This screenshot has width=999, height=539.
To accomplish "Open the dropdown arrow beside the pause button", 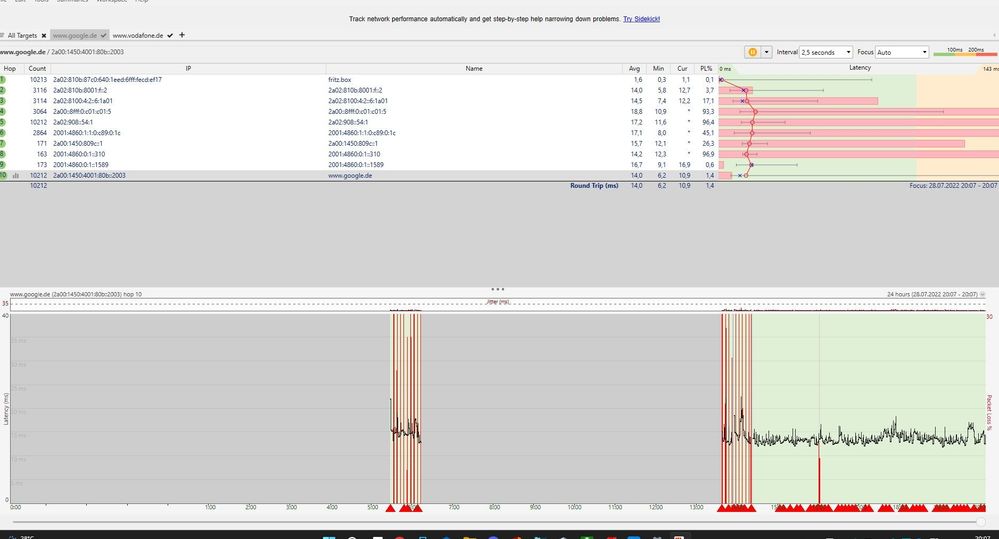I will [766, 52].
